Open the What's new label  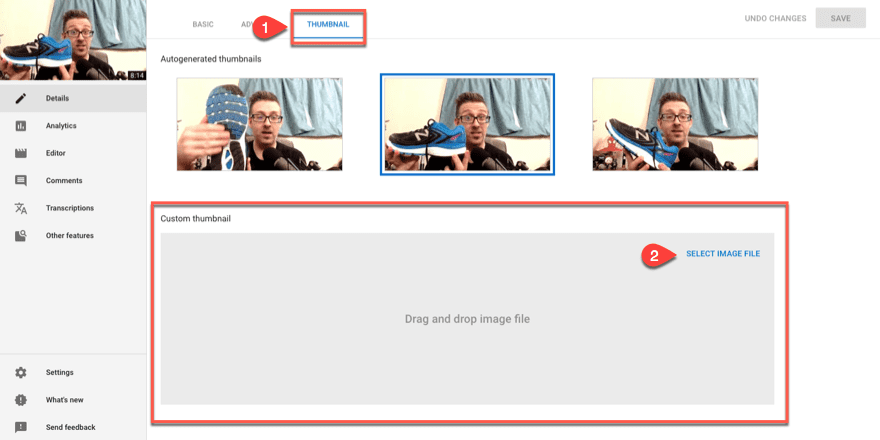pyautogui.click(x=65, y=400)
